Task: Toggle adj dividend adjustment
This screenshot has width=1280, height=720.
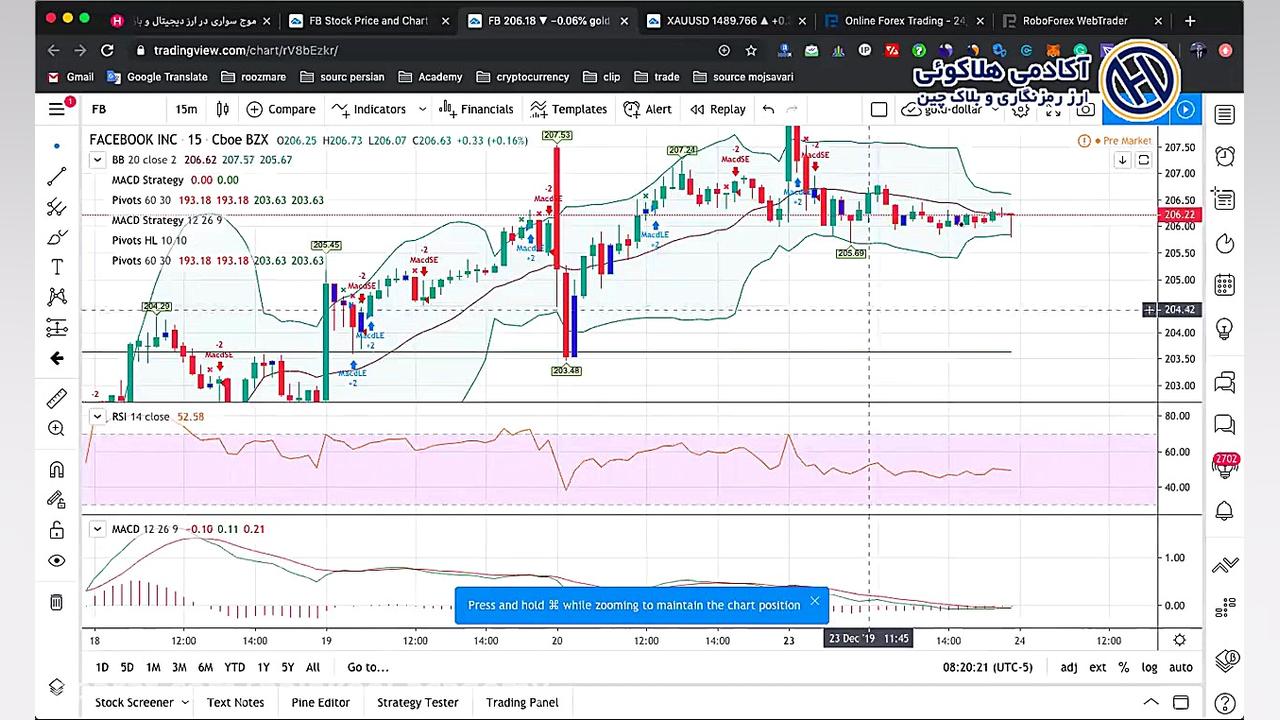Action: [1069, 667]
